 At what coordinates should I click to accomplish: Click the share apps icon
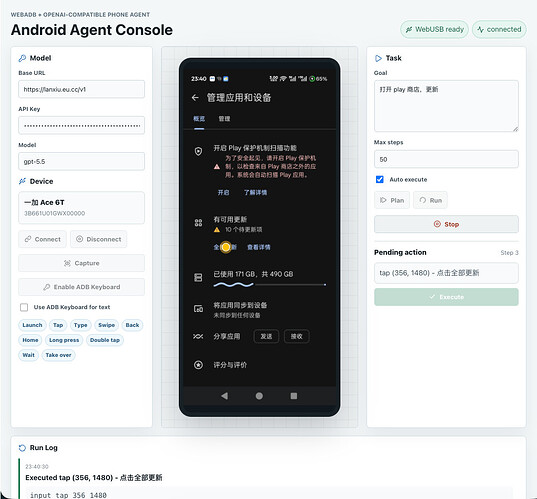198,336
